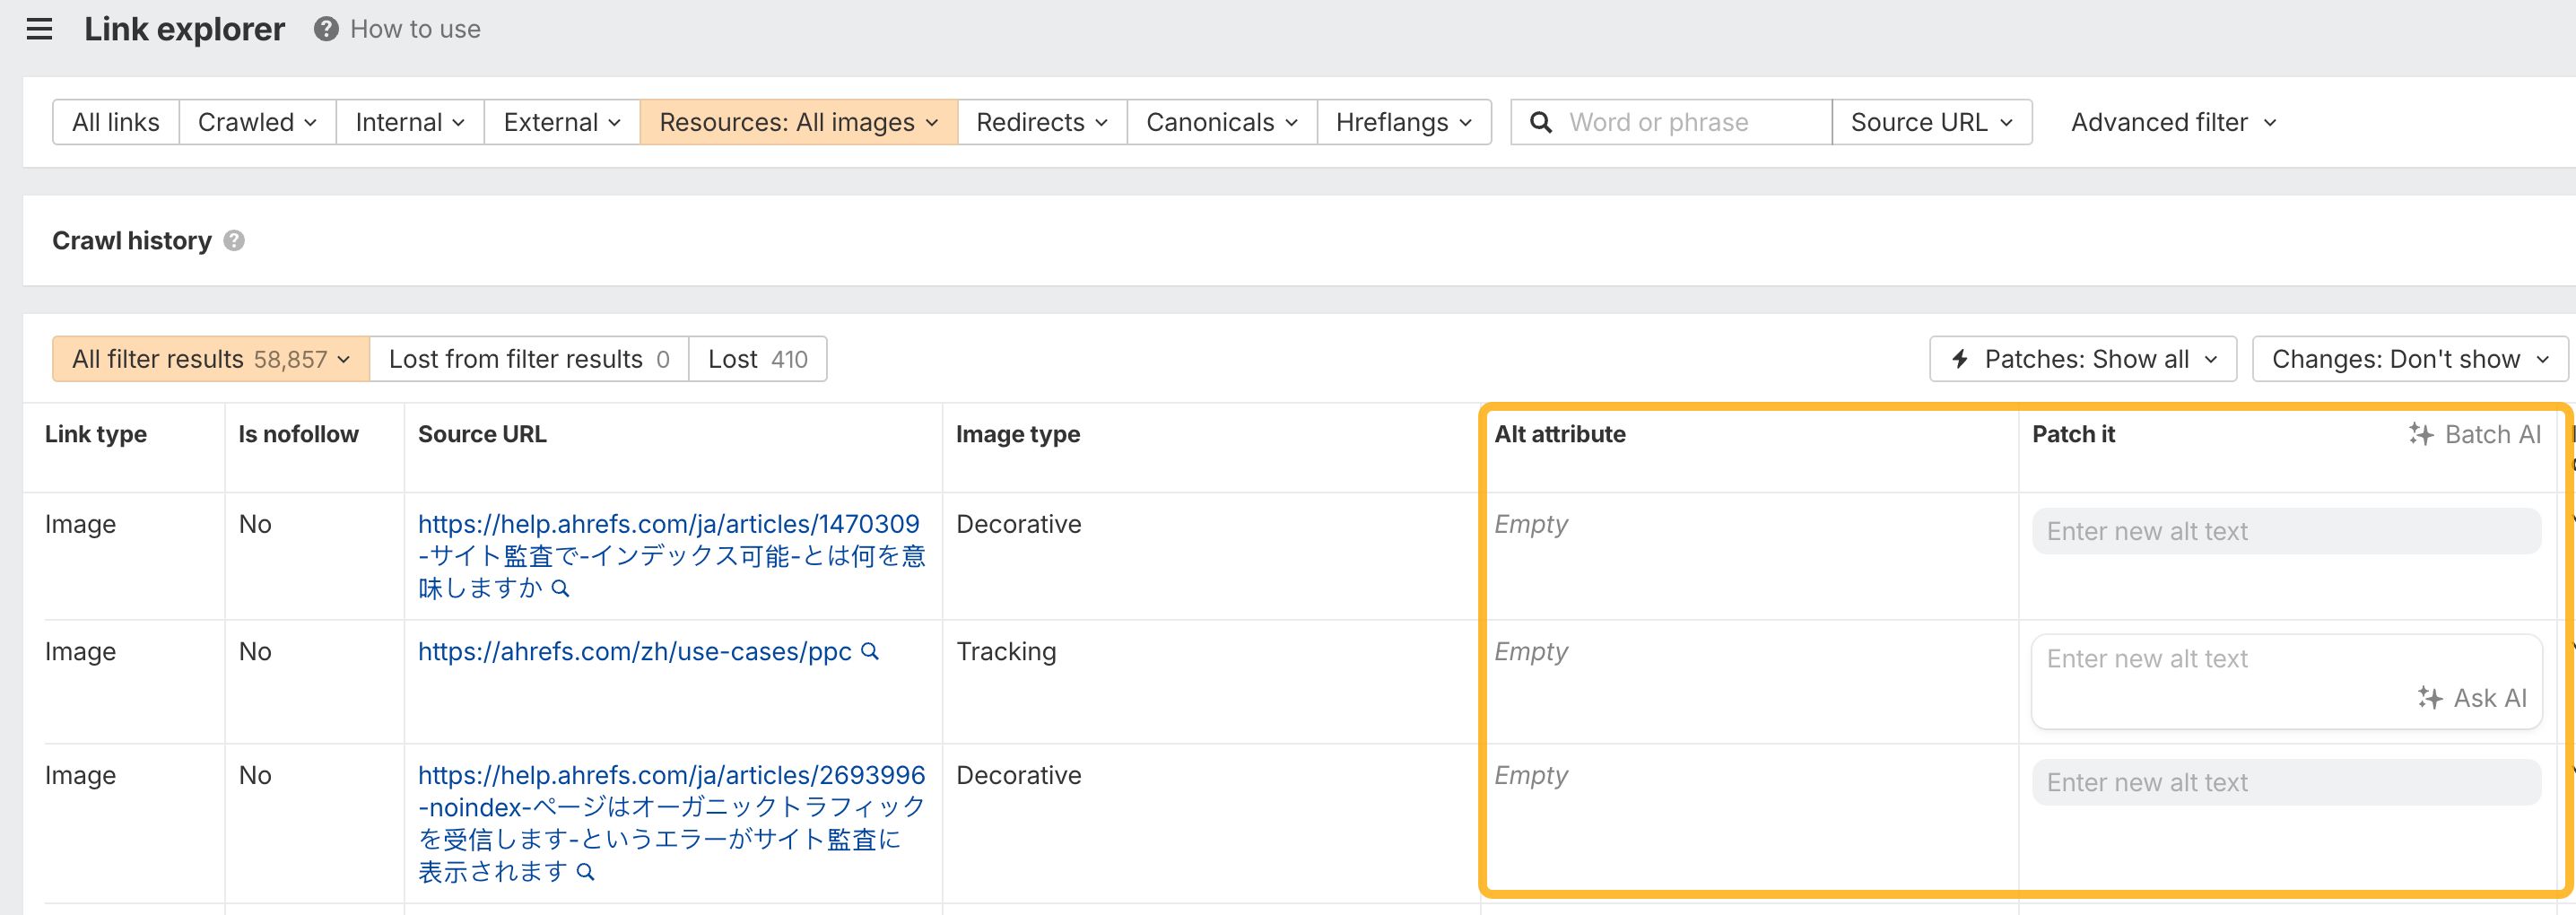This screenshot has width=2576, height=915.
Task: Click the Batch AI sparkle icon
Action: [x=2421, y=434]
